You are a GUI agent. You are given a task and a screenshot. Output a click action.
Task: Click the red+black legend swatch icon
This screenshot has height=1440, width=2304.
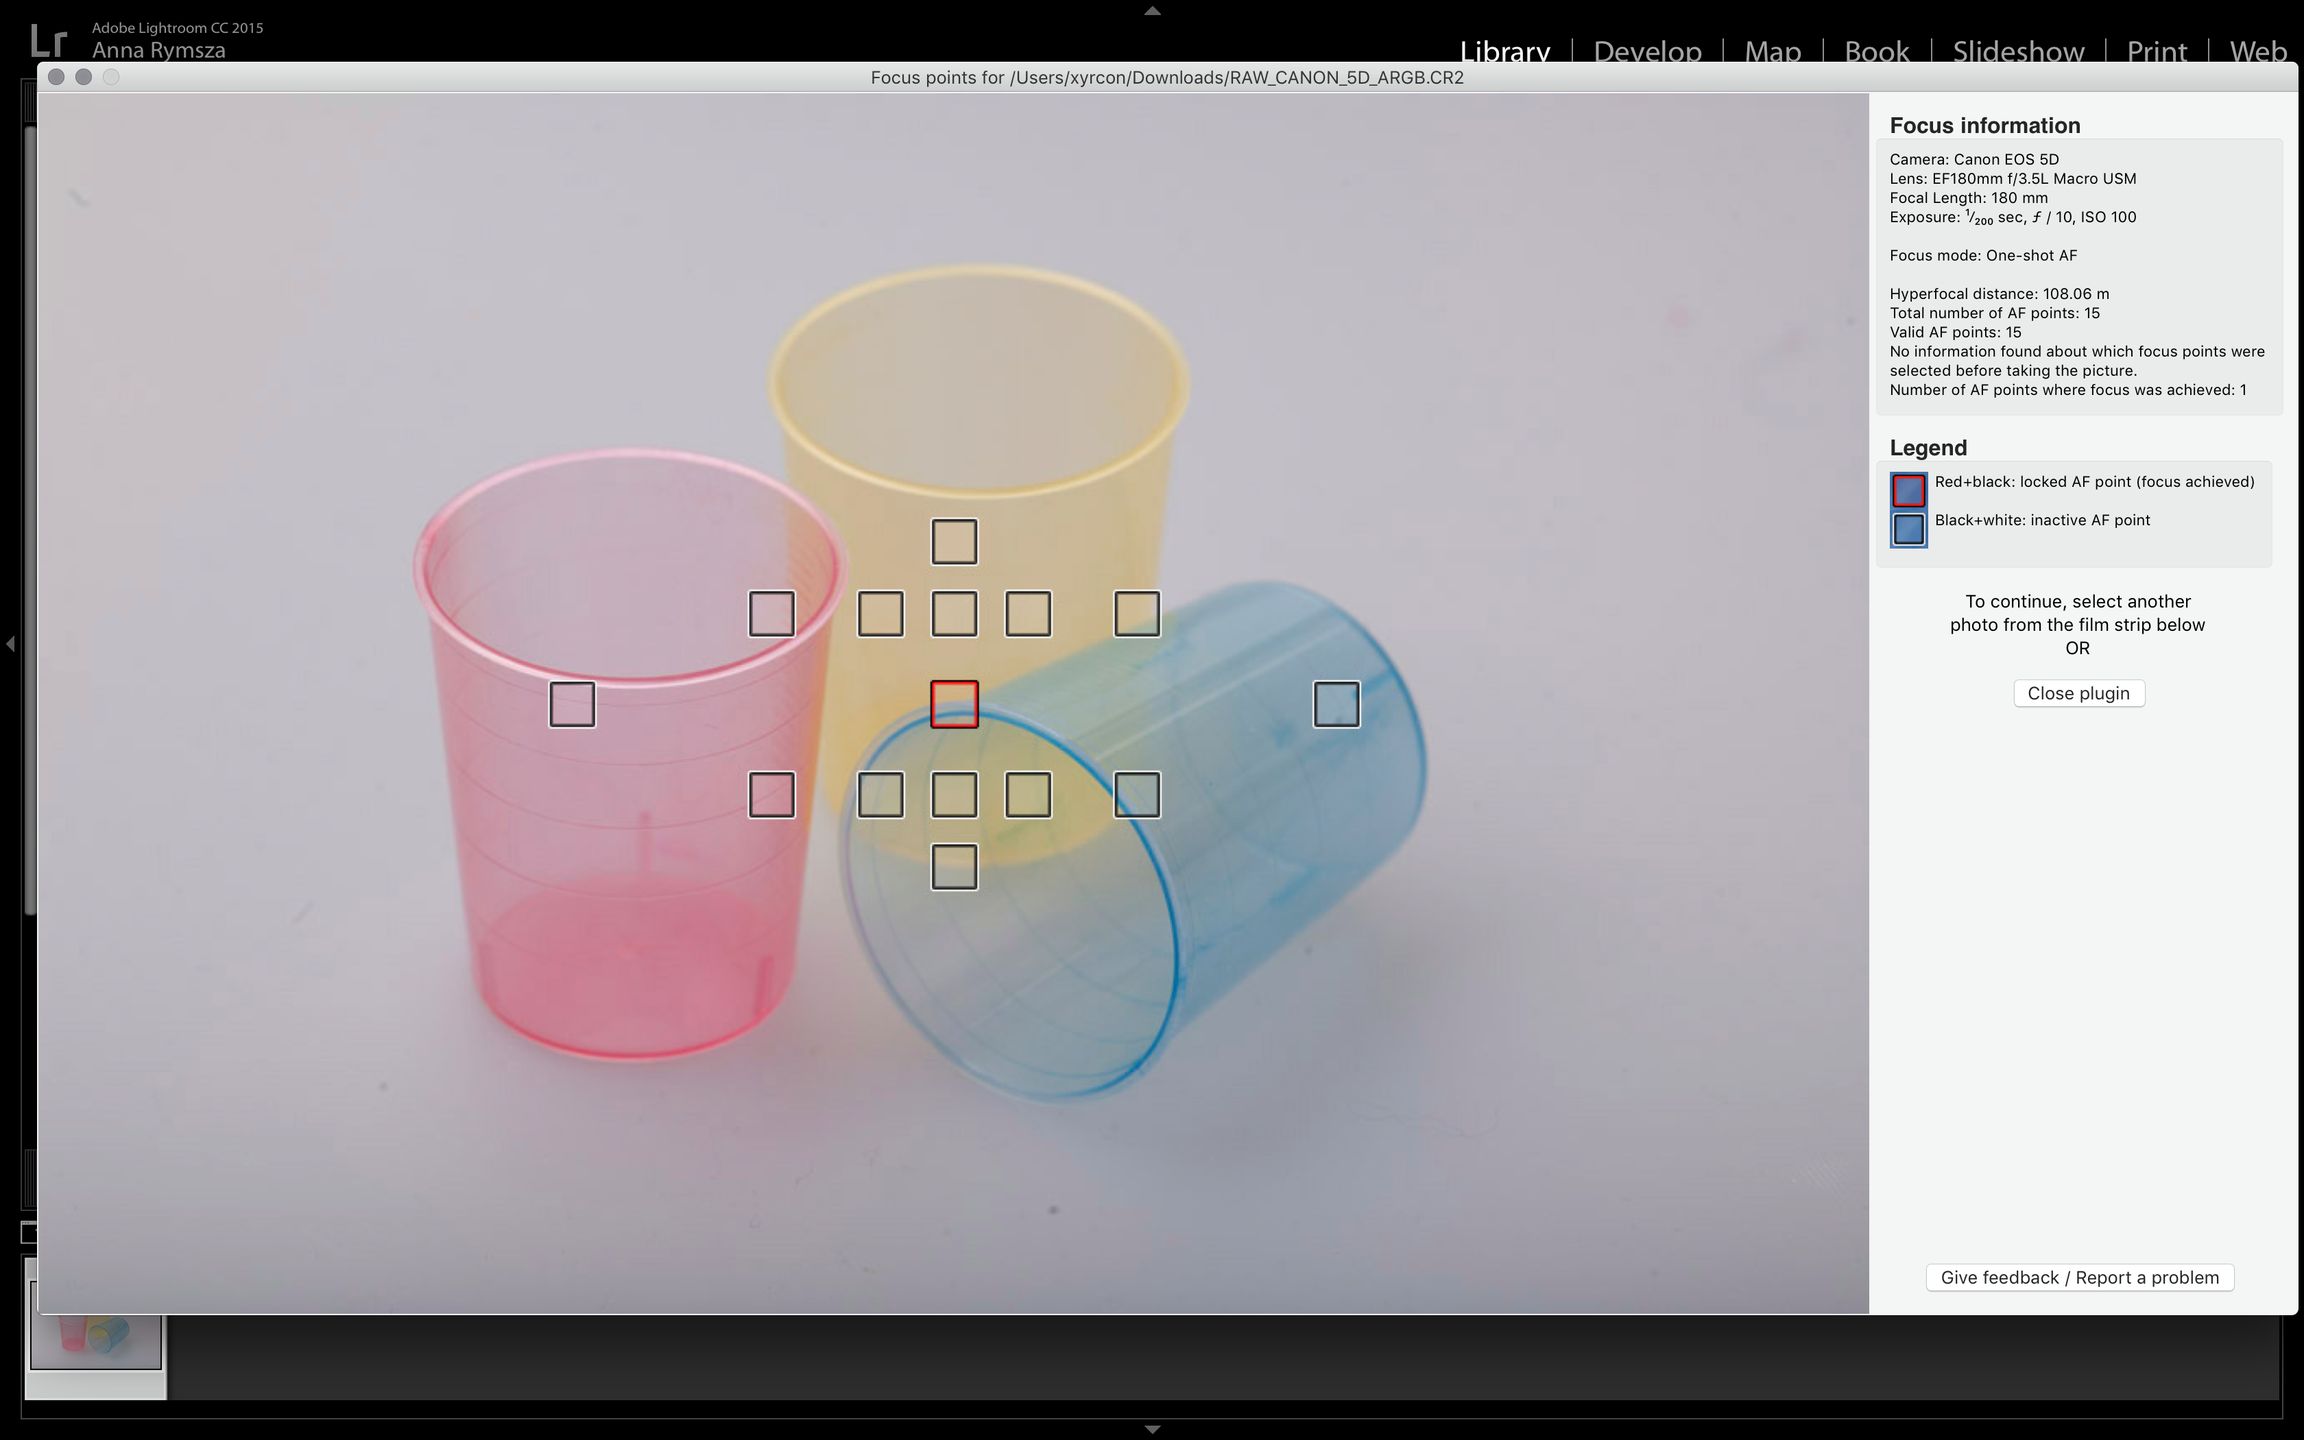[x=1908, y=490]
